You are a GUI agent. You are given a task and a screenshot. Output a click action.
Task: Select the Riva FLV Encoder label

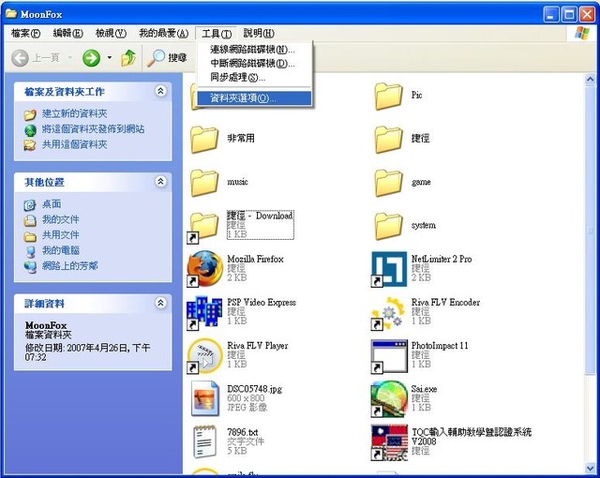pos(445,302)
